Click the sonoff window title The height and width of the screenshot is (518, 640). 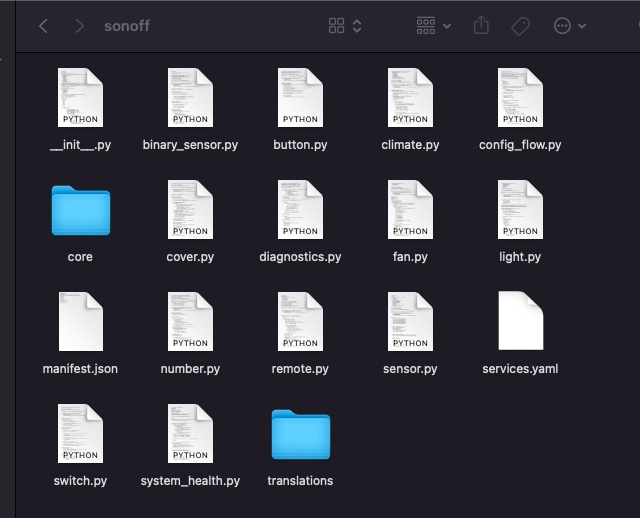[127, 26]
